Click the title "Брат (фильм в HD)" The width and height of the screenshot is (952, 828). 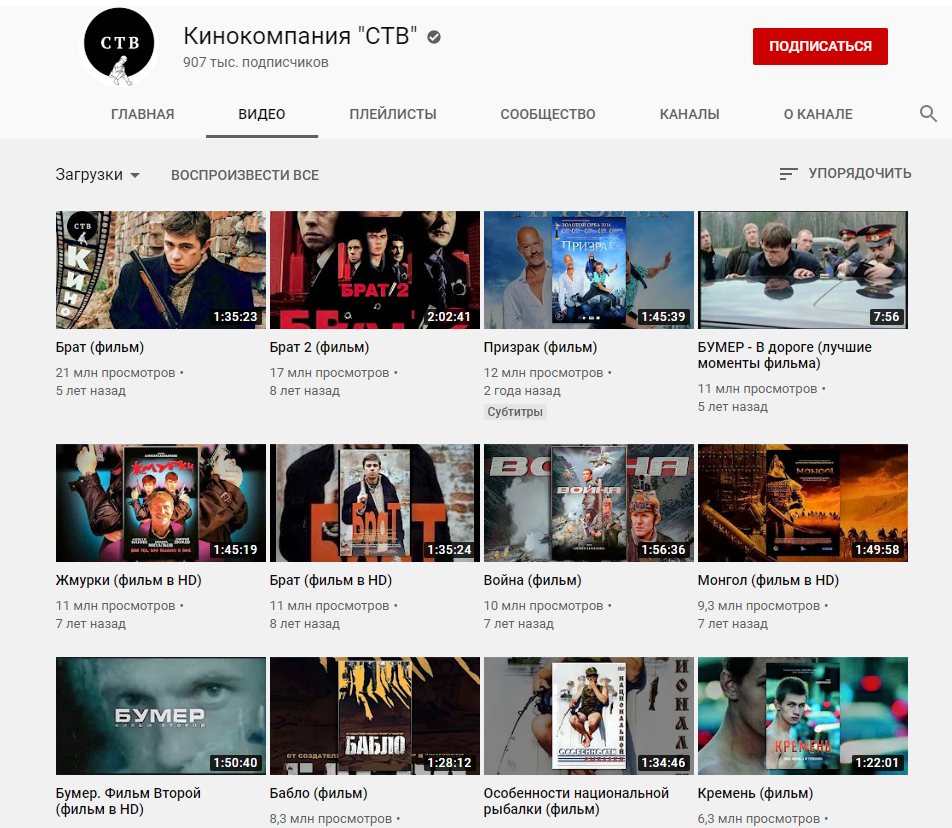point(331,580)
